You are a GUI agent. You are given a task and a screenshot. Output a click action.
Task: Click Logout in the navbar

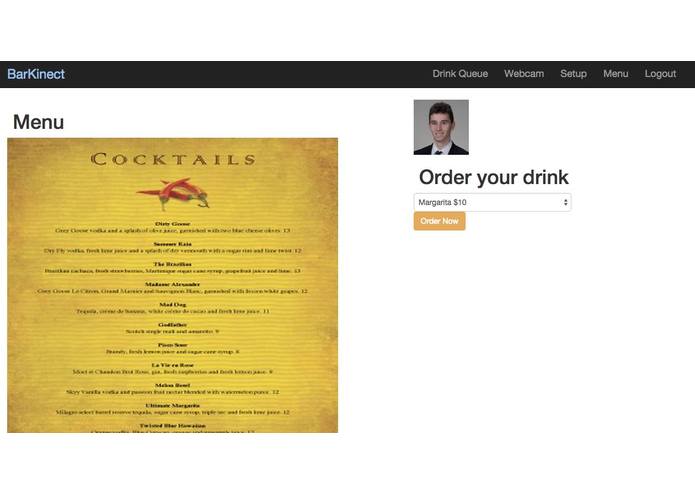[660, 74]
